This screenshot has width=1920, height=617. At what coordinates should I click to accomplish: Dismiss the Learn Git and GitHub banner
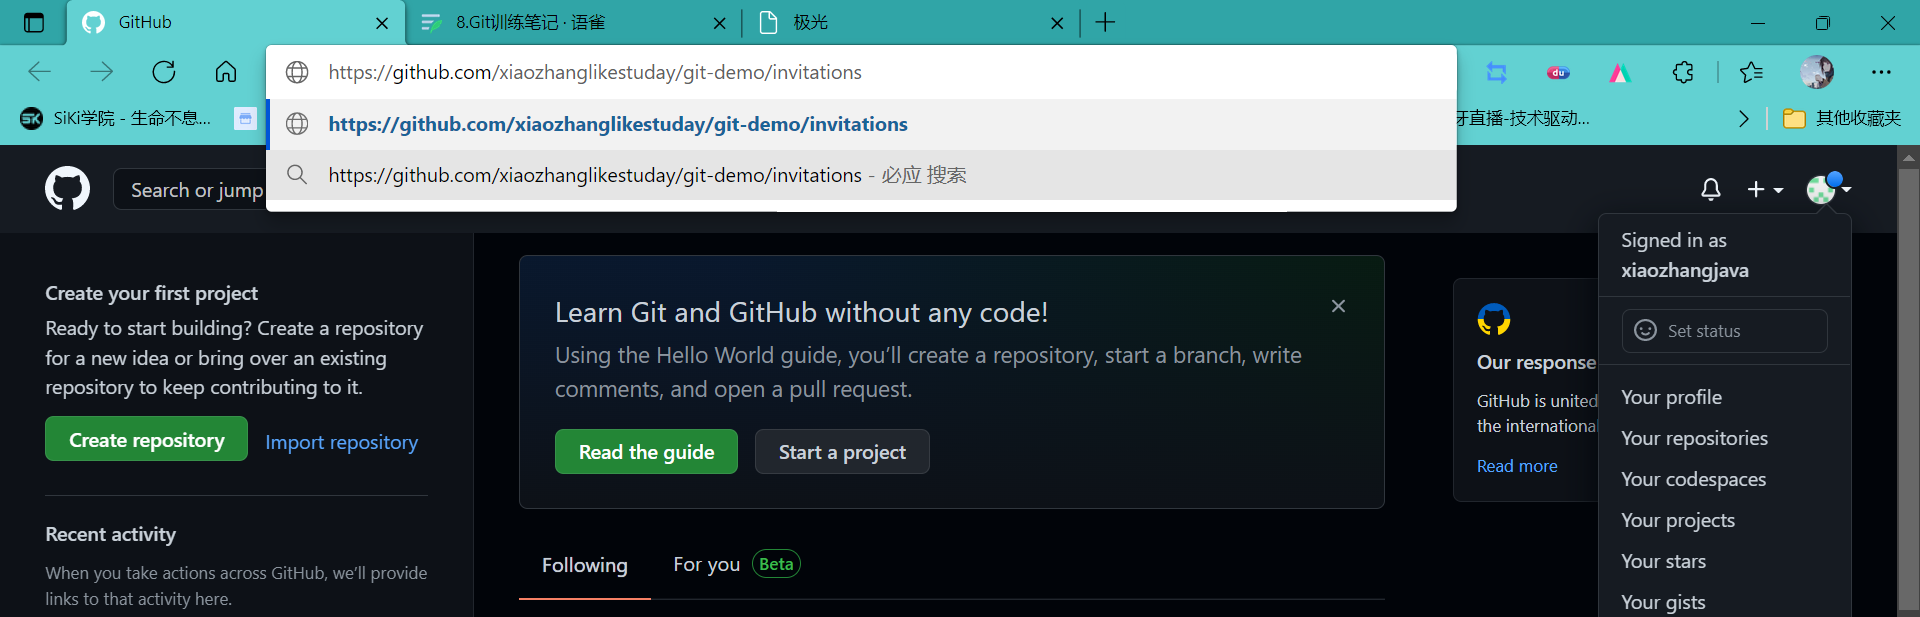click(x=1338, y=306)
